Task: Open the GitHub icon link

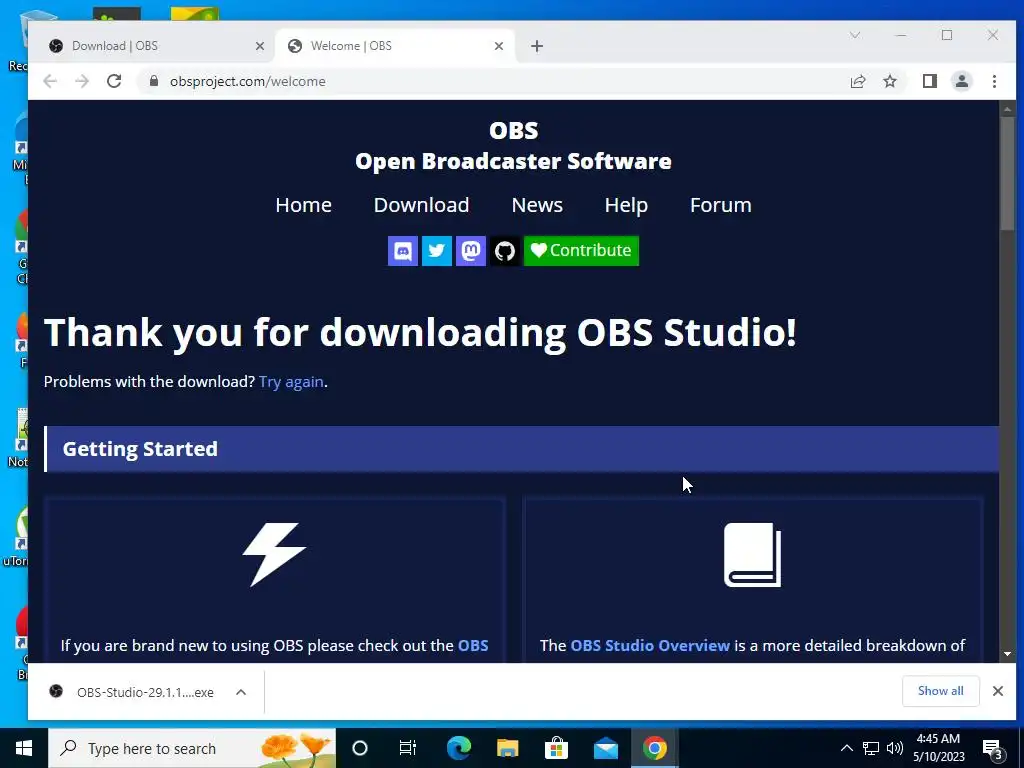Action: pos(505,251)
